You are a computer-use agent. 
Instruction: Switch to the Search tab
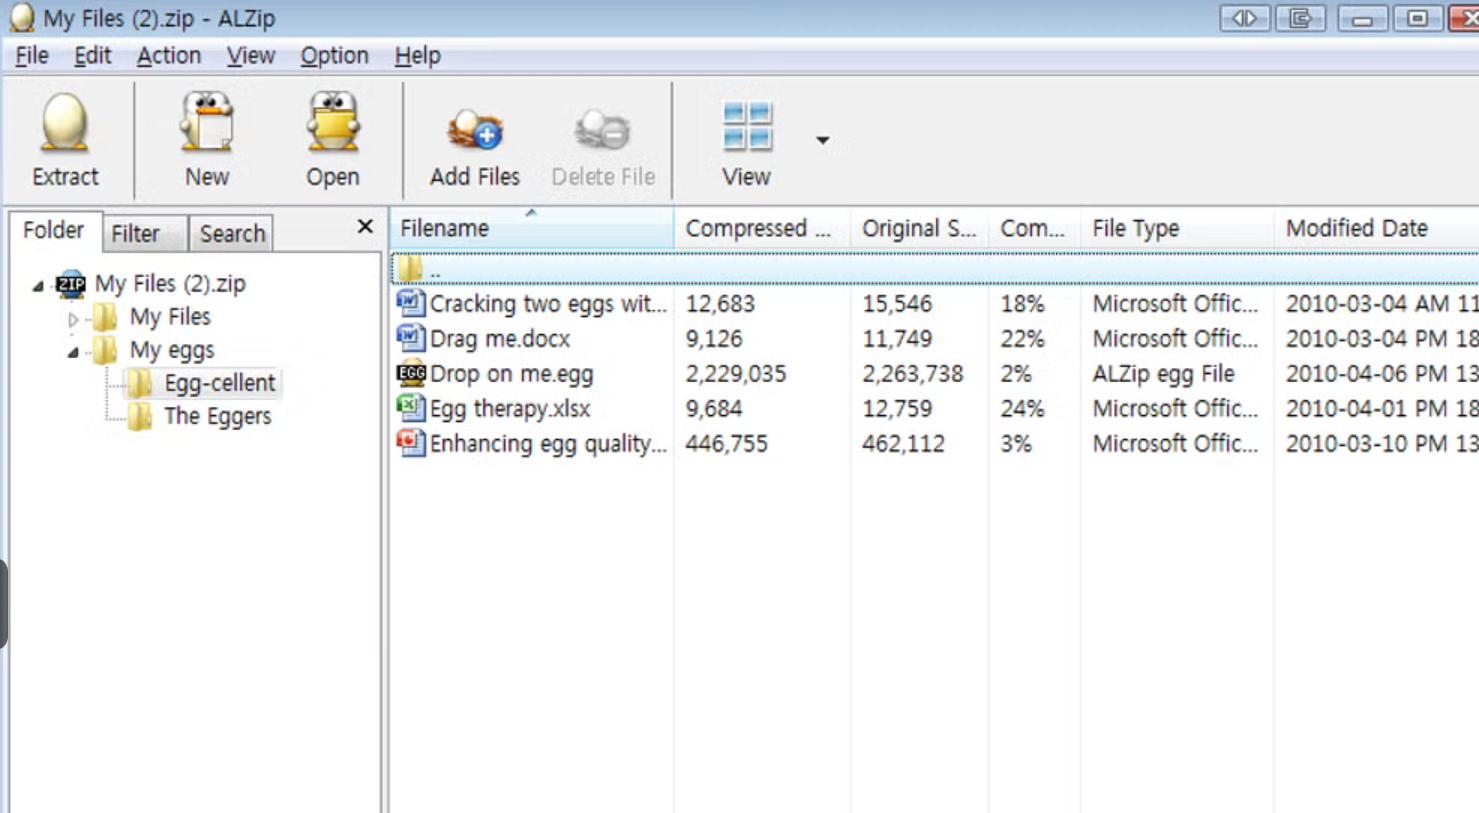coord(232,234)
